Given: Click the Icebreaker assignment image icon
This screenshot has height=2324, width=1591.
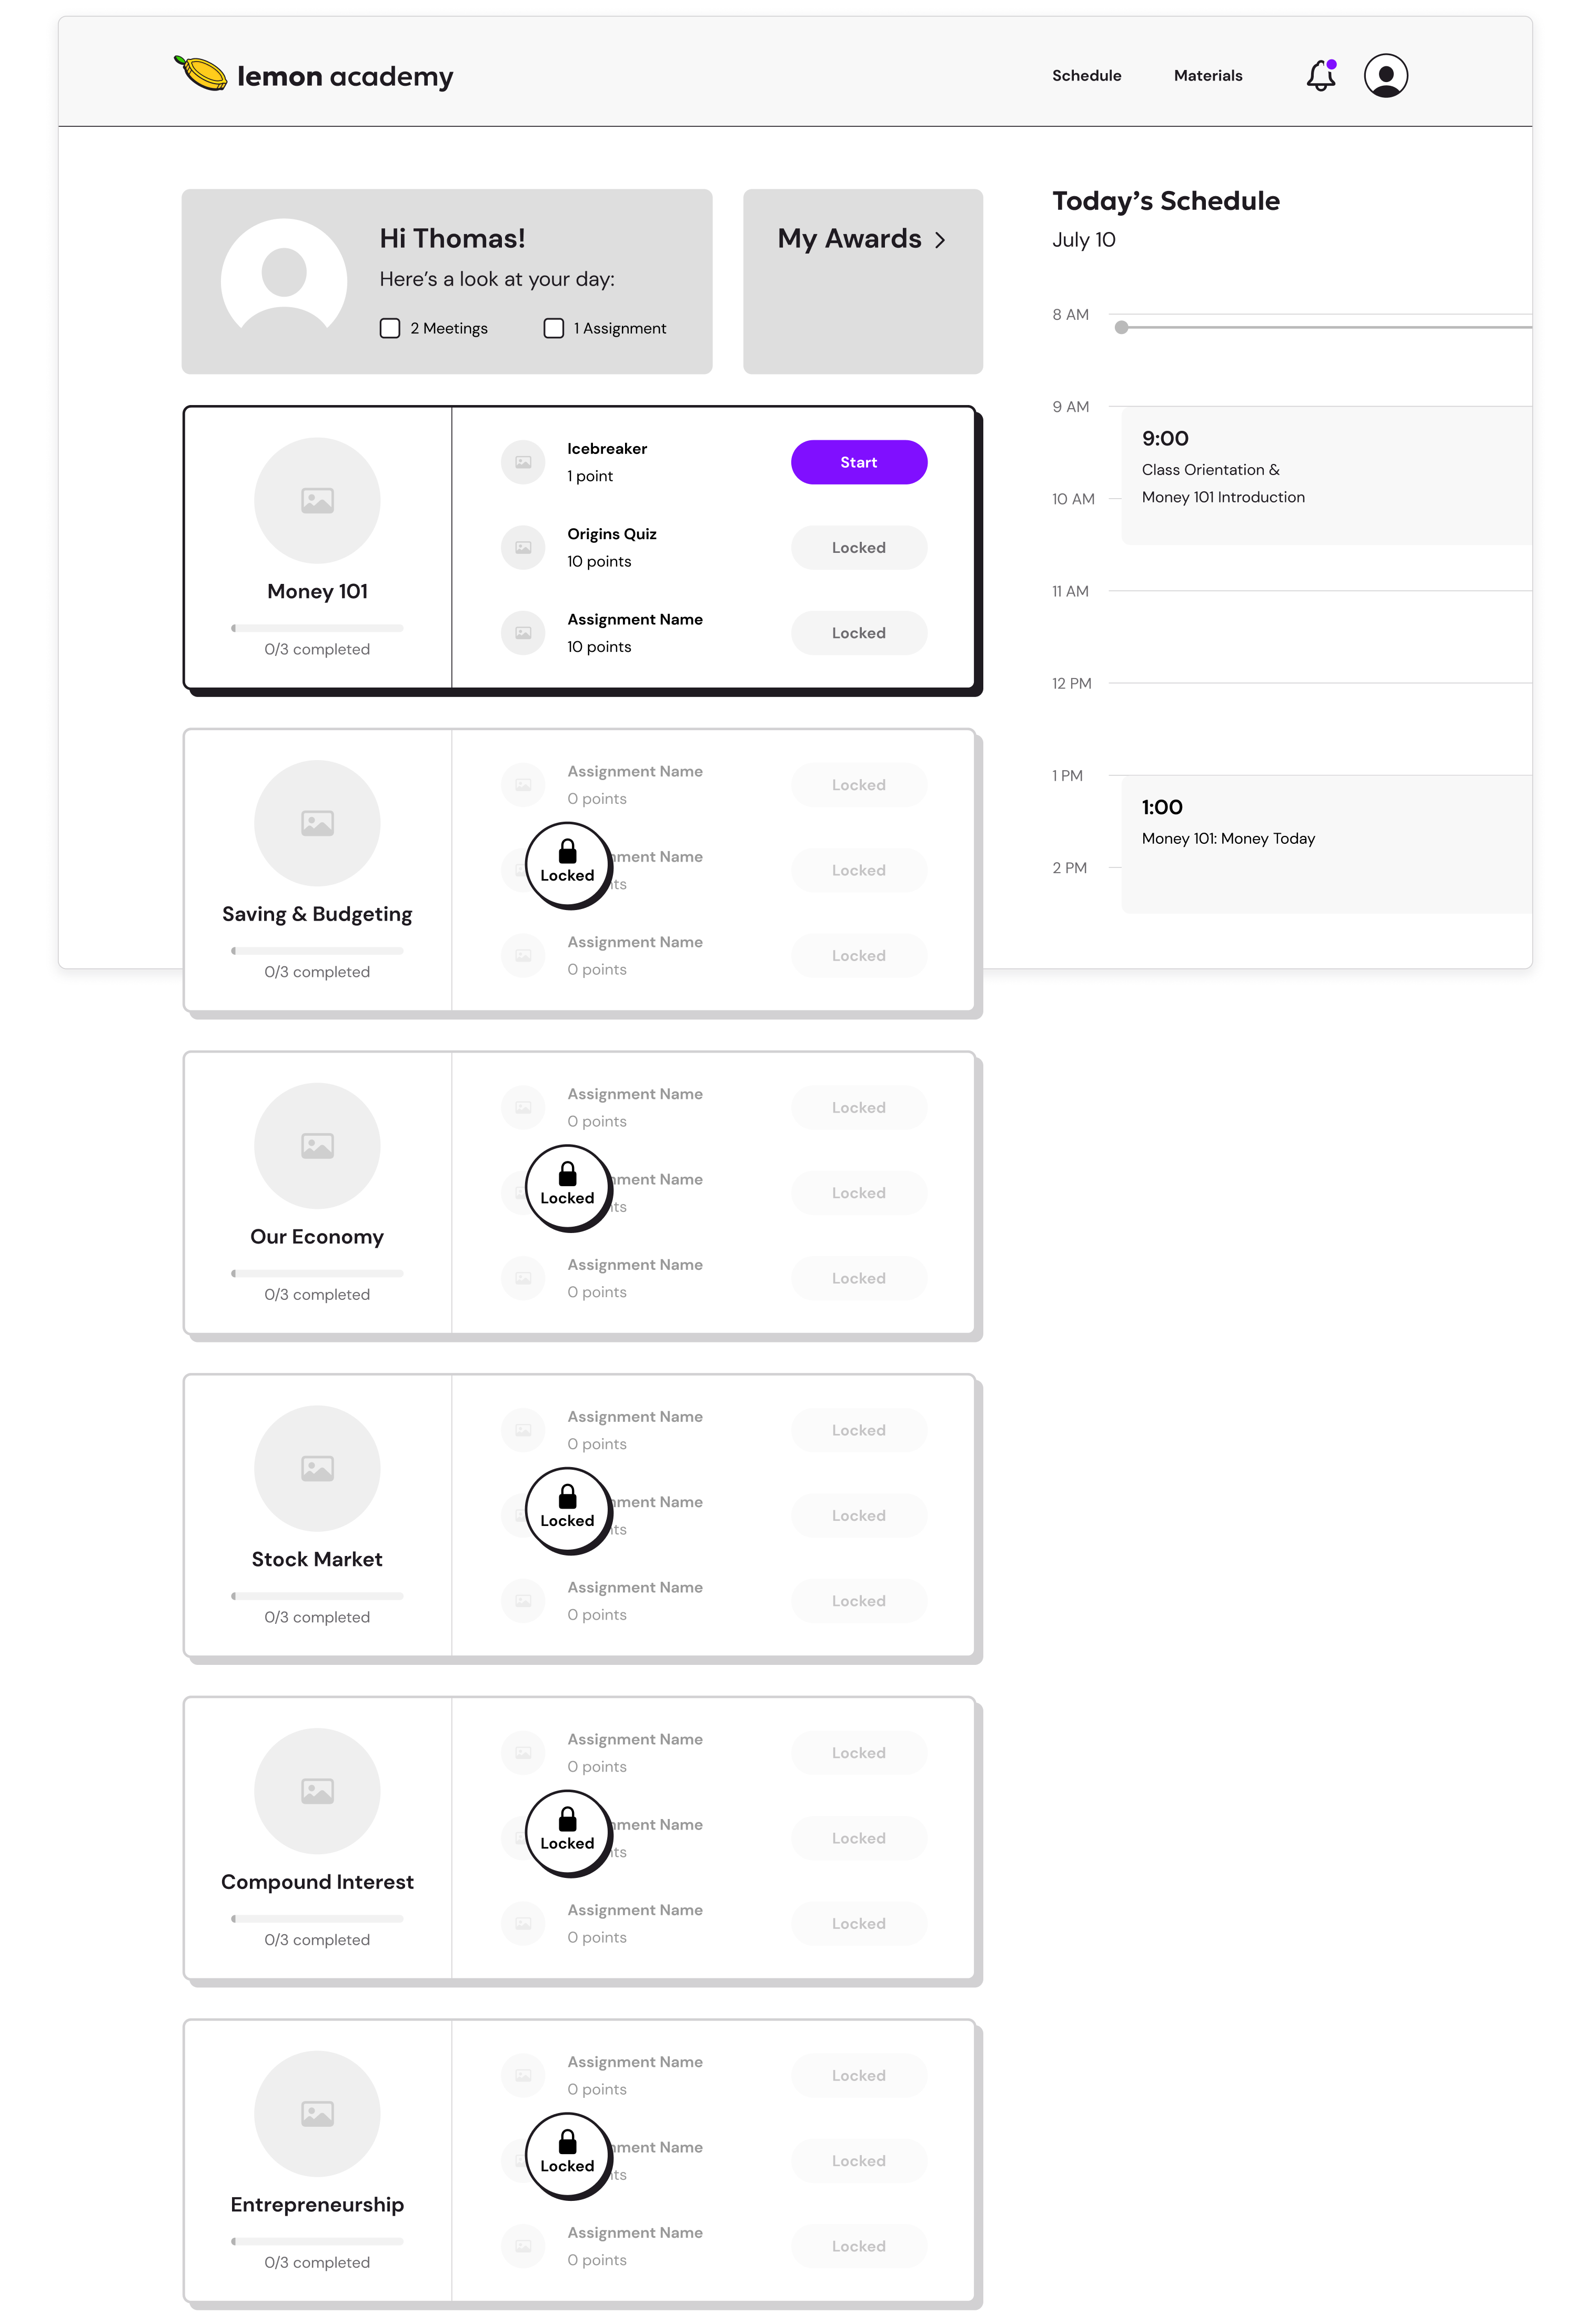Looking at the screenshot, I should pos(523,462).
